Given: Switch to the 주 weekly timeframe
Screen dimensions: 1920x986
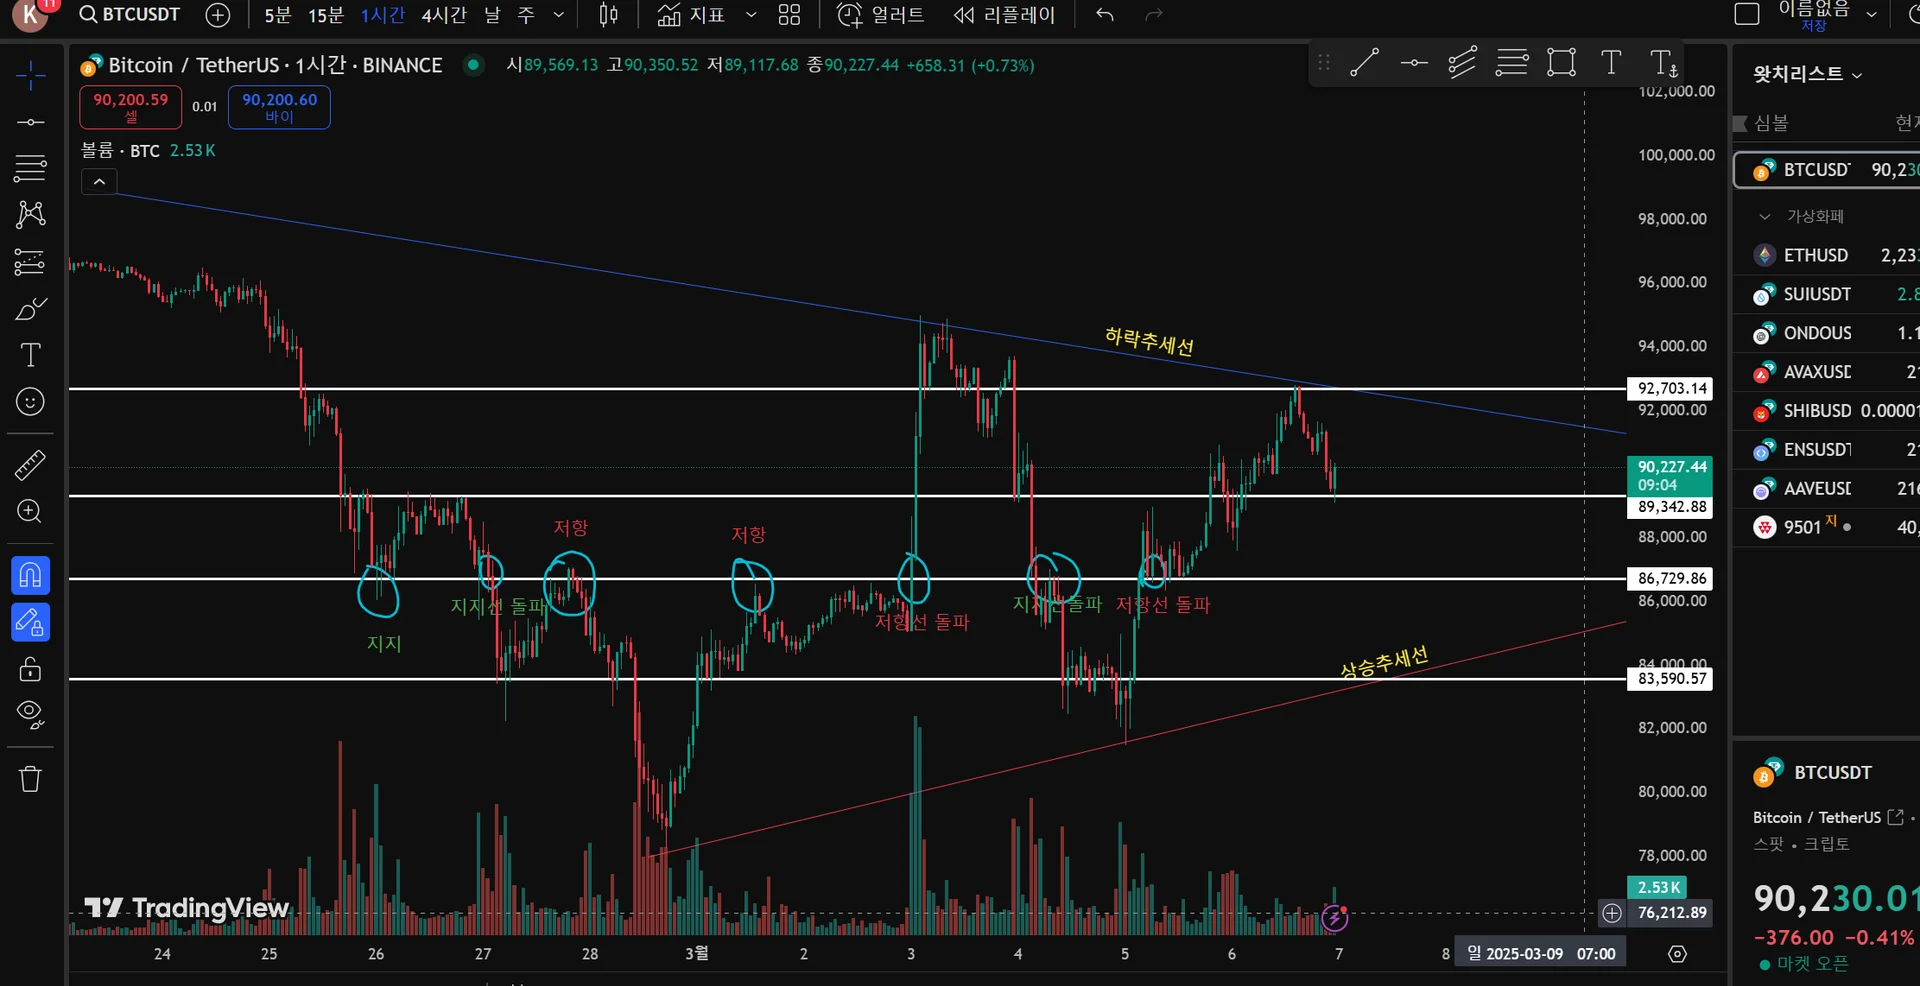Looking at the screenshot, I should [526, 15].
